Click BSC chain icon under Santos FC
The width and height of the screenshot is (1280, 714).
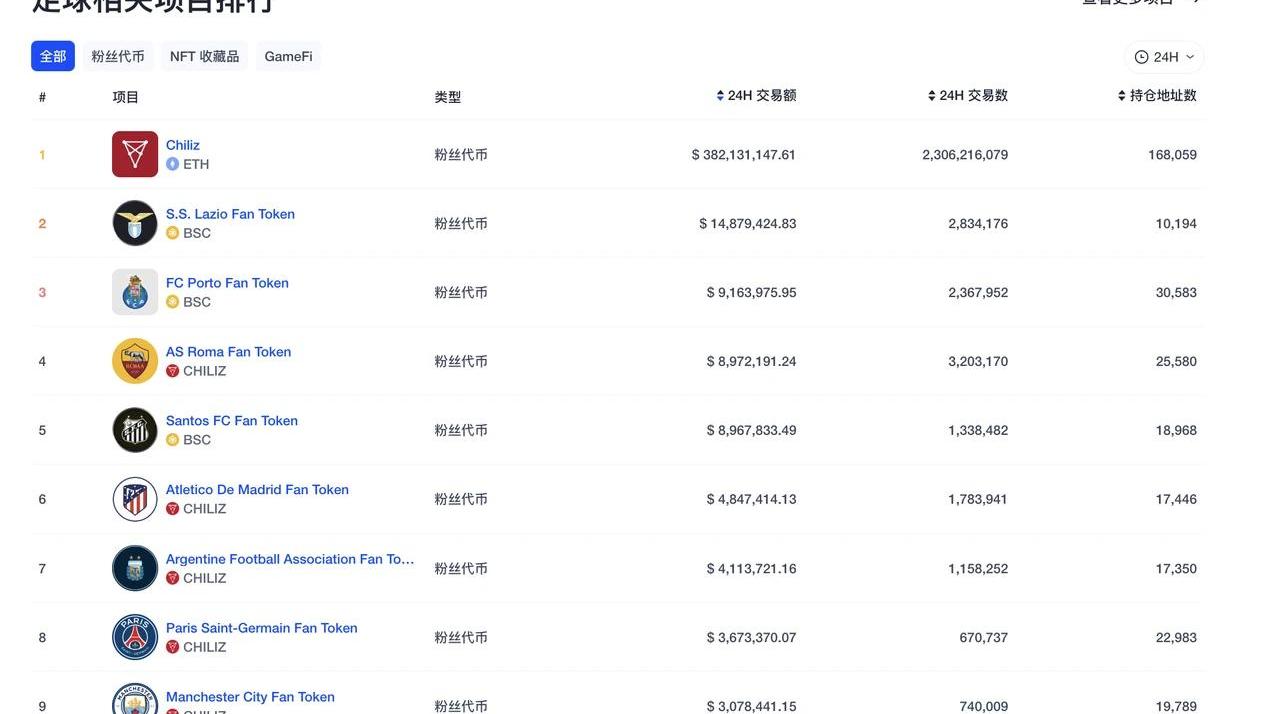172,440
